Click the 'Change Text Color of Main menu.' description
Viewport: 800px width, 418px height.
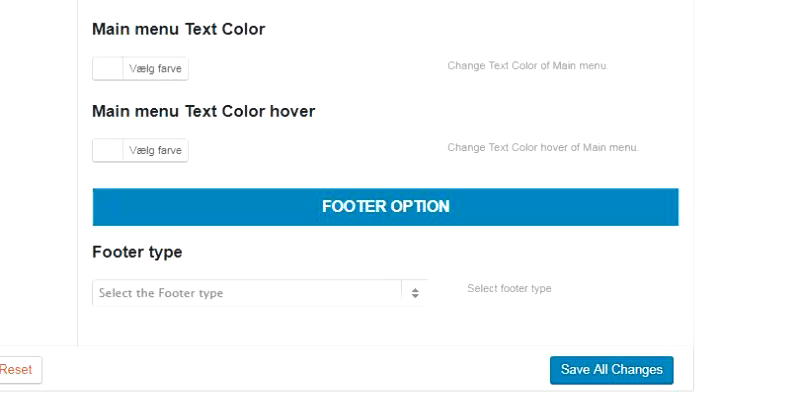click(x=527, y=66)
